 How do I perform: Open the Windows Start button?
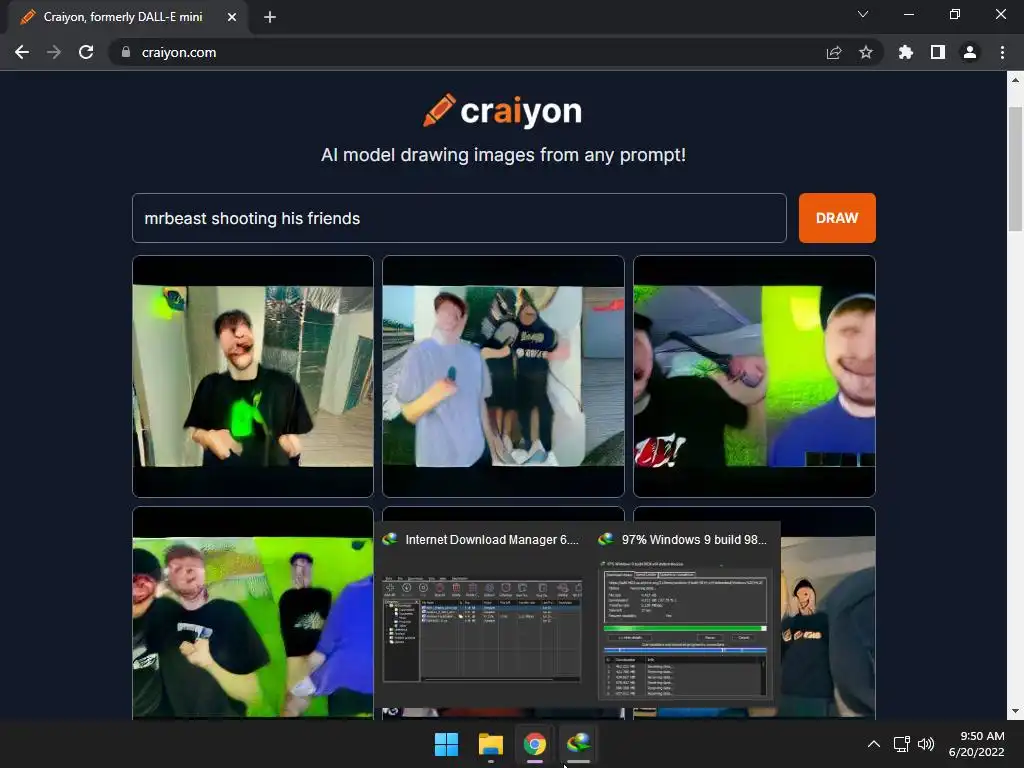tap(447, 744)
